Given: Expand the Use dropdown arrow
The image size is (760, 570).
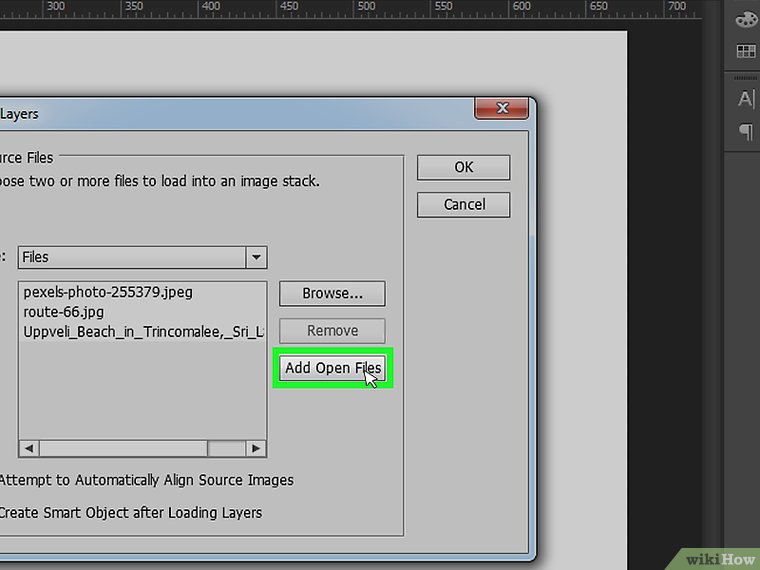Looking at the screenshot, I should tap(257, 257).
